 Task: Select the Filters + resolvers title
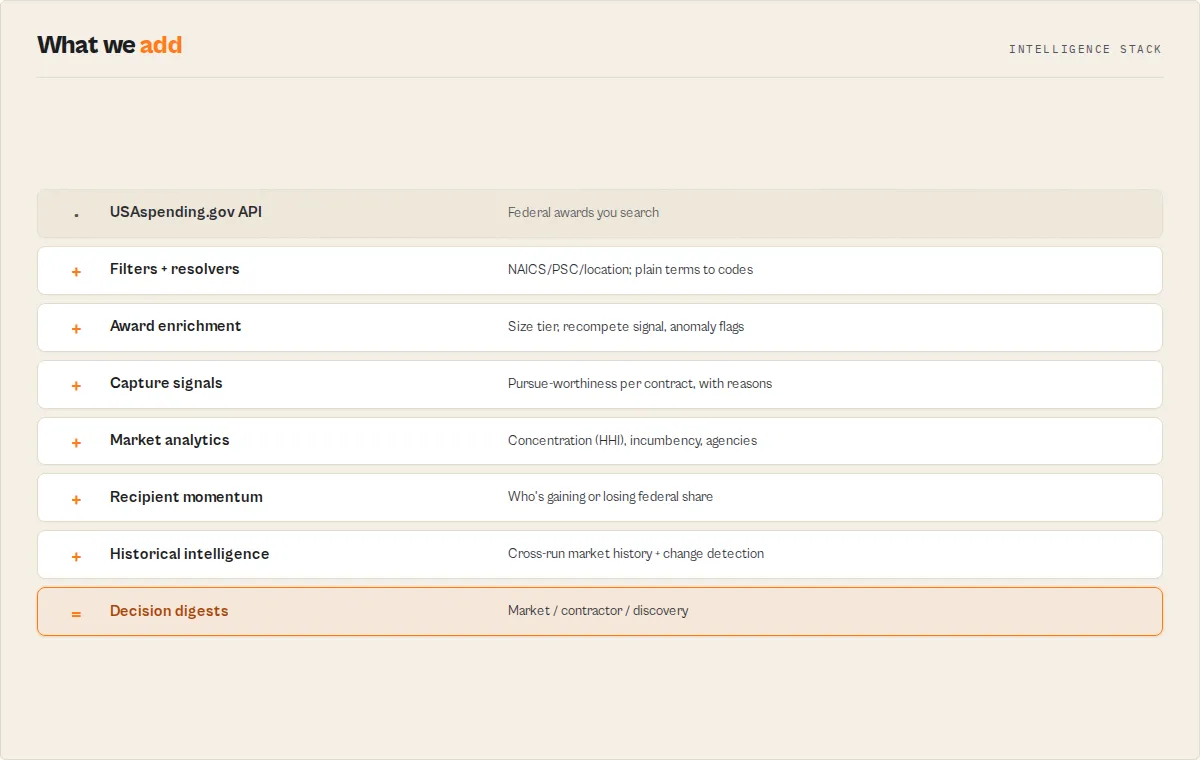175,269
